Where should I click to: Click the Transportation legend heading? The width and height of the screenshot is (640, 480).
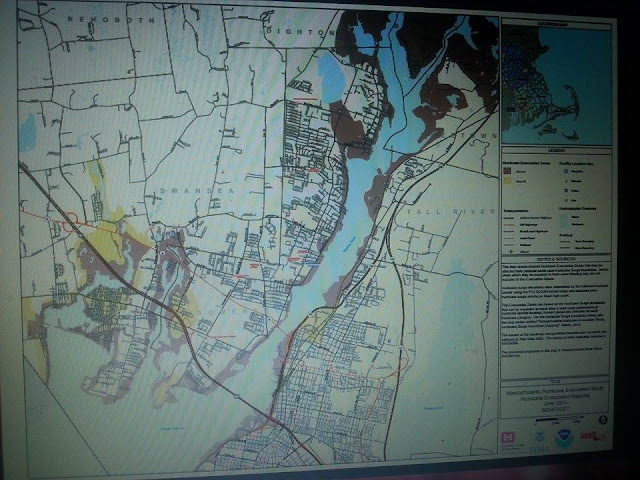[x=516, y=211]
